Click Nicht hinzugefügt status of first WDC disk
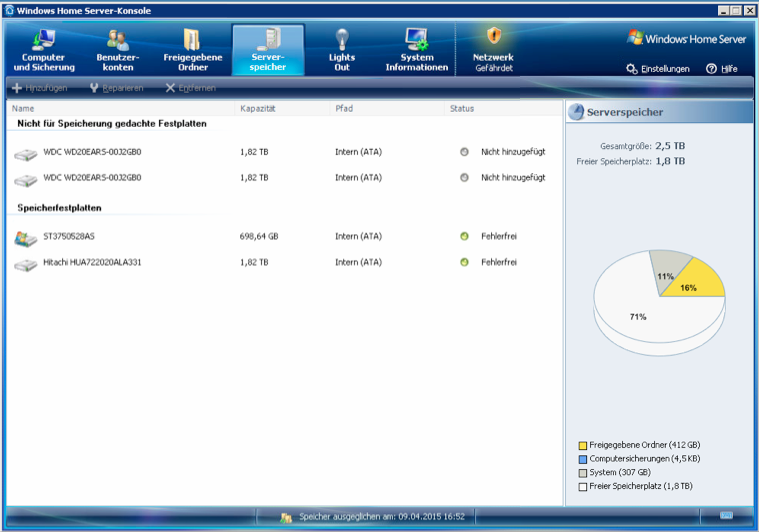759x532 pixels. click(513, 152)
